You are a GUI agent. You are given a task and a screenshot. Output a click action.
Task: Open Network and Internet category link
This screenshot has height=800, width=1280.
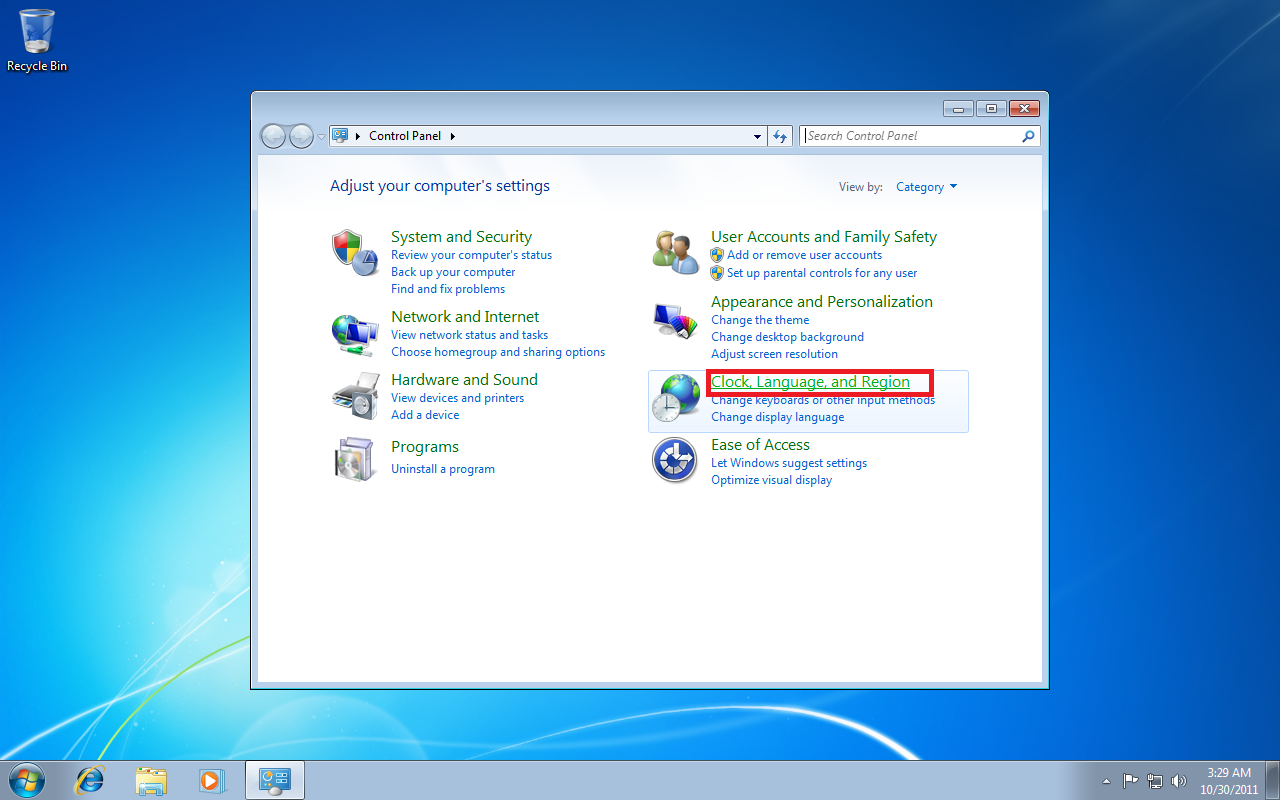coord(465,317)
